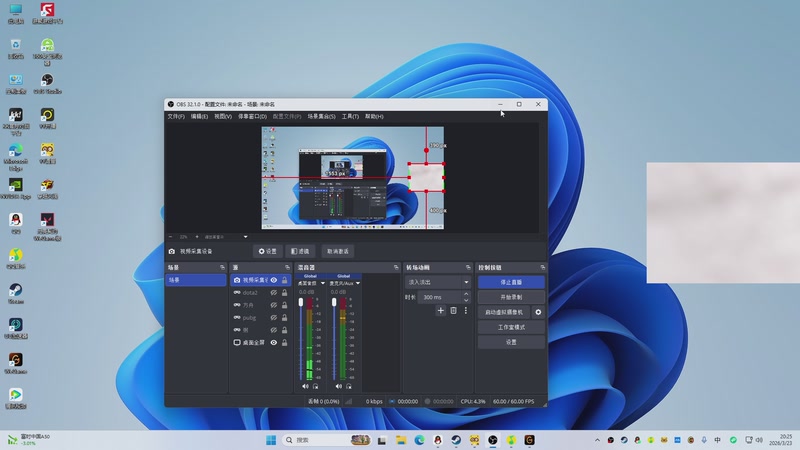Mute the desktop audio speaker icon
The height and width of the screenshot is (450, 800).
(304, 386)
